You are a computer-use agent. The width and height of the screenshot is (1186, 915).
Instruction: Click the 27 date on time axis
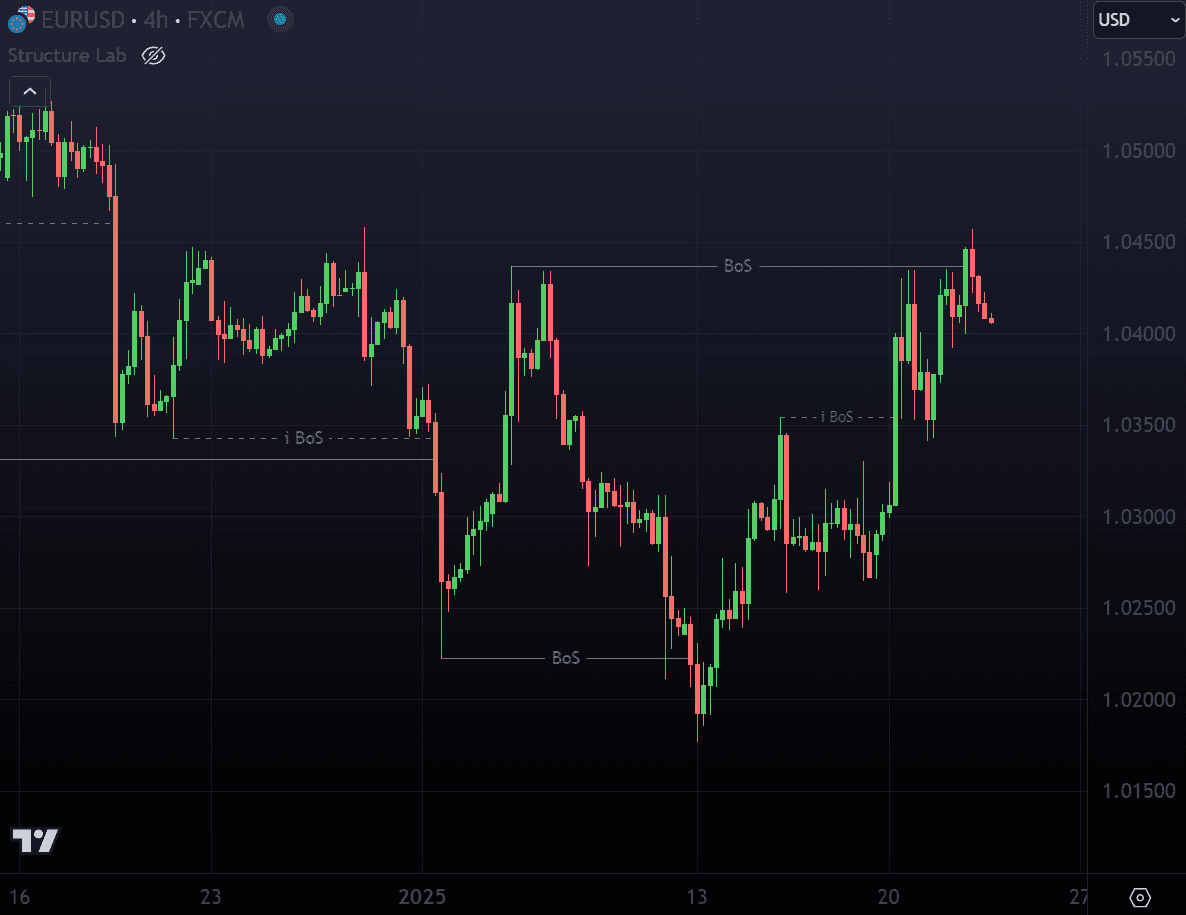point(1078,897)
